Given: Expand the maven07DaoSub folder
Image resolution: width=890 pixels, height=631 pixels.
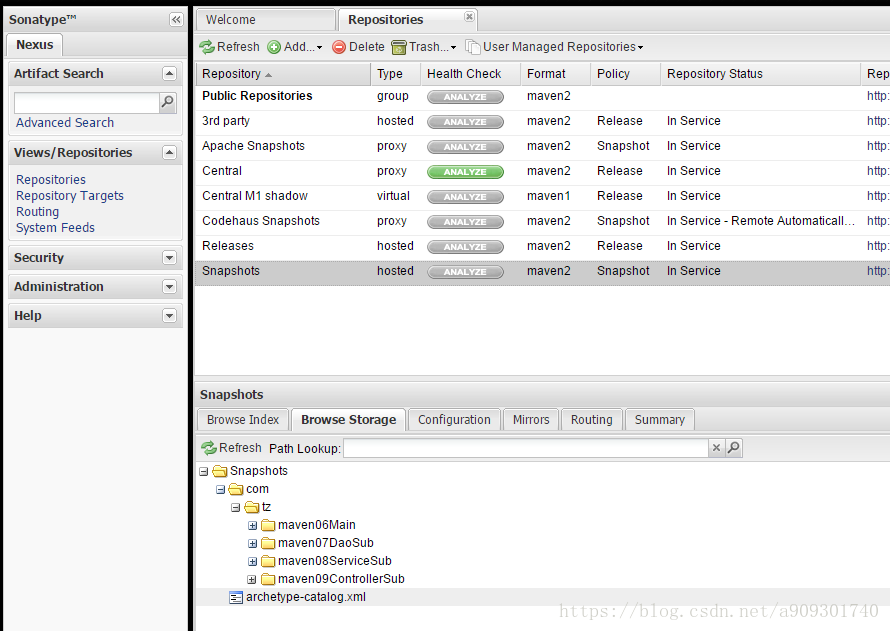Looking at the screenshot, I should point(253,544).
